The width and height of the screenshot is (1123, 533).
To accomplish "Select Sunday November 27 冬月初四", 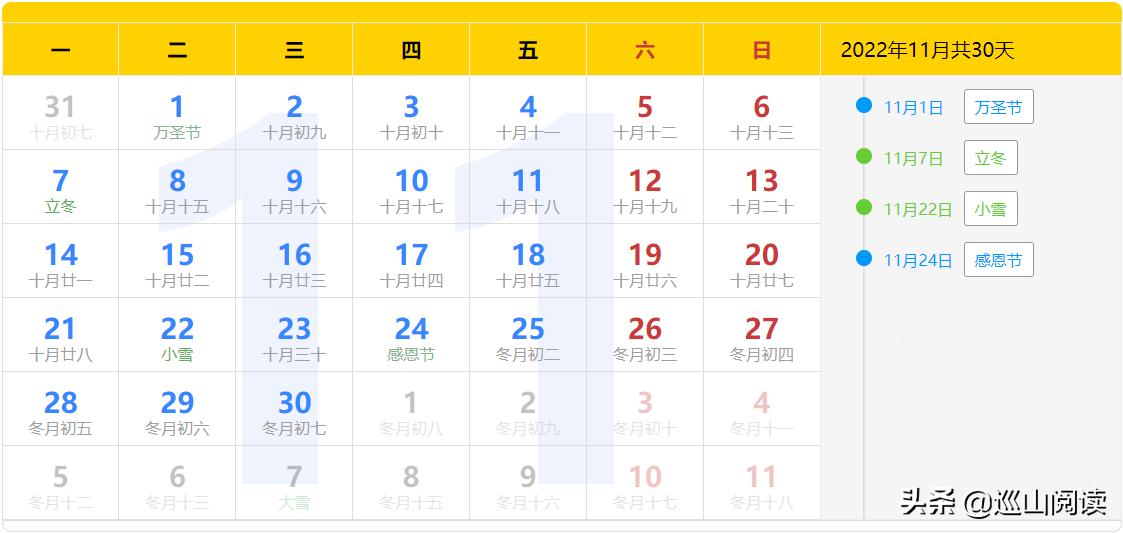I will (762, 335).
